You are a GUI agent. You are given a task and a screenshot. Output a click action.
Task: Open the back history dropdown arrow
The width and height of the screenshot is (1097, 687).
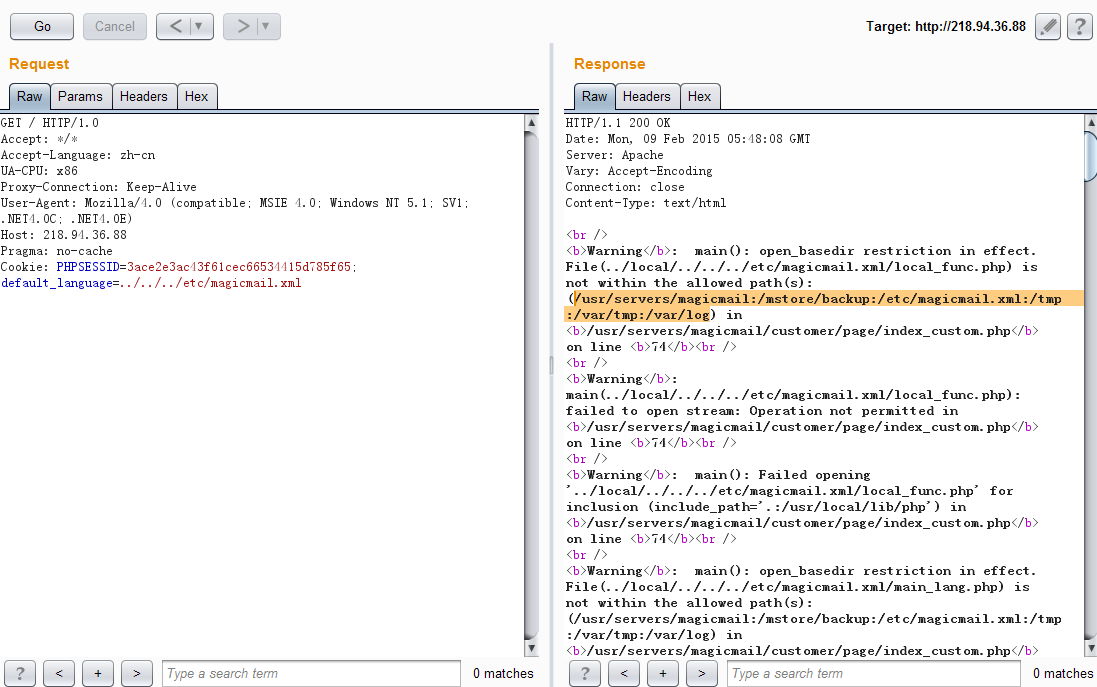click(199, 27)
